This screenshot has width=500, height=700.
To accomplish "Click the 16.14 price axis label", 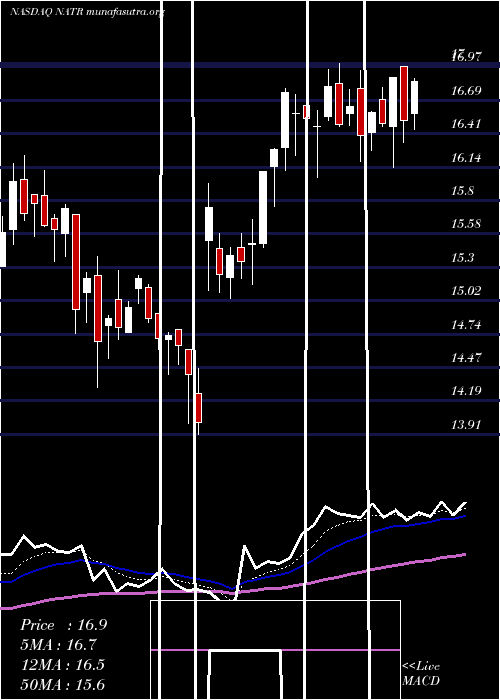I will pyautogui.click(x=467, y=158).
